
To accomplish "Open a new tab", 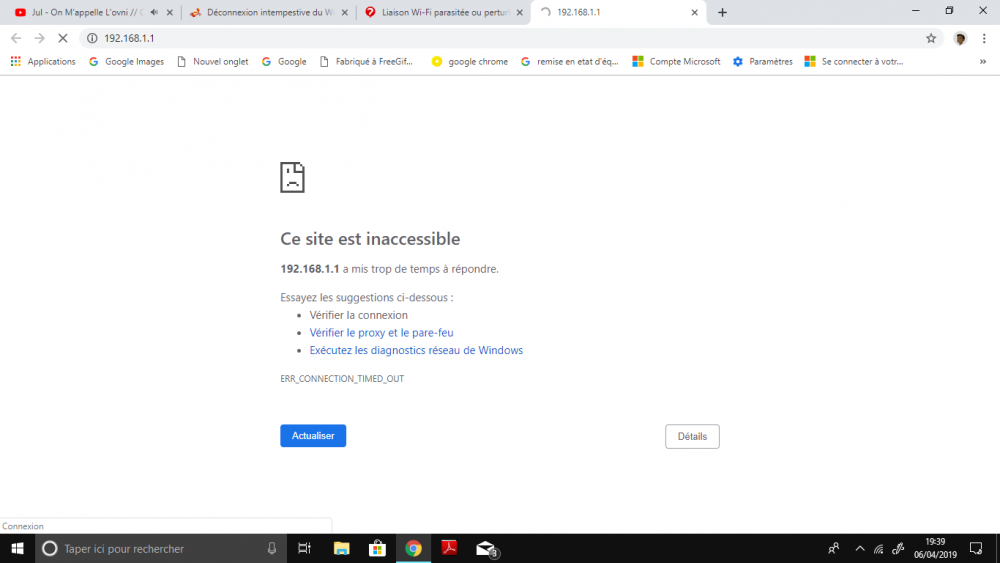I will pos(722,12).
